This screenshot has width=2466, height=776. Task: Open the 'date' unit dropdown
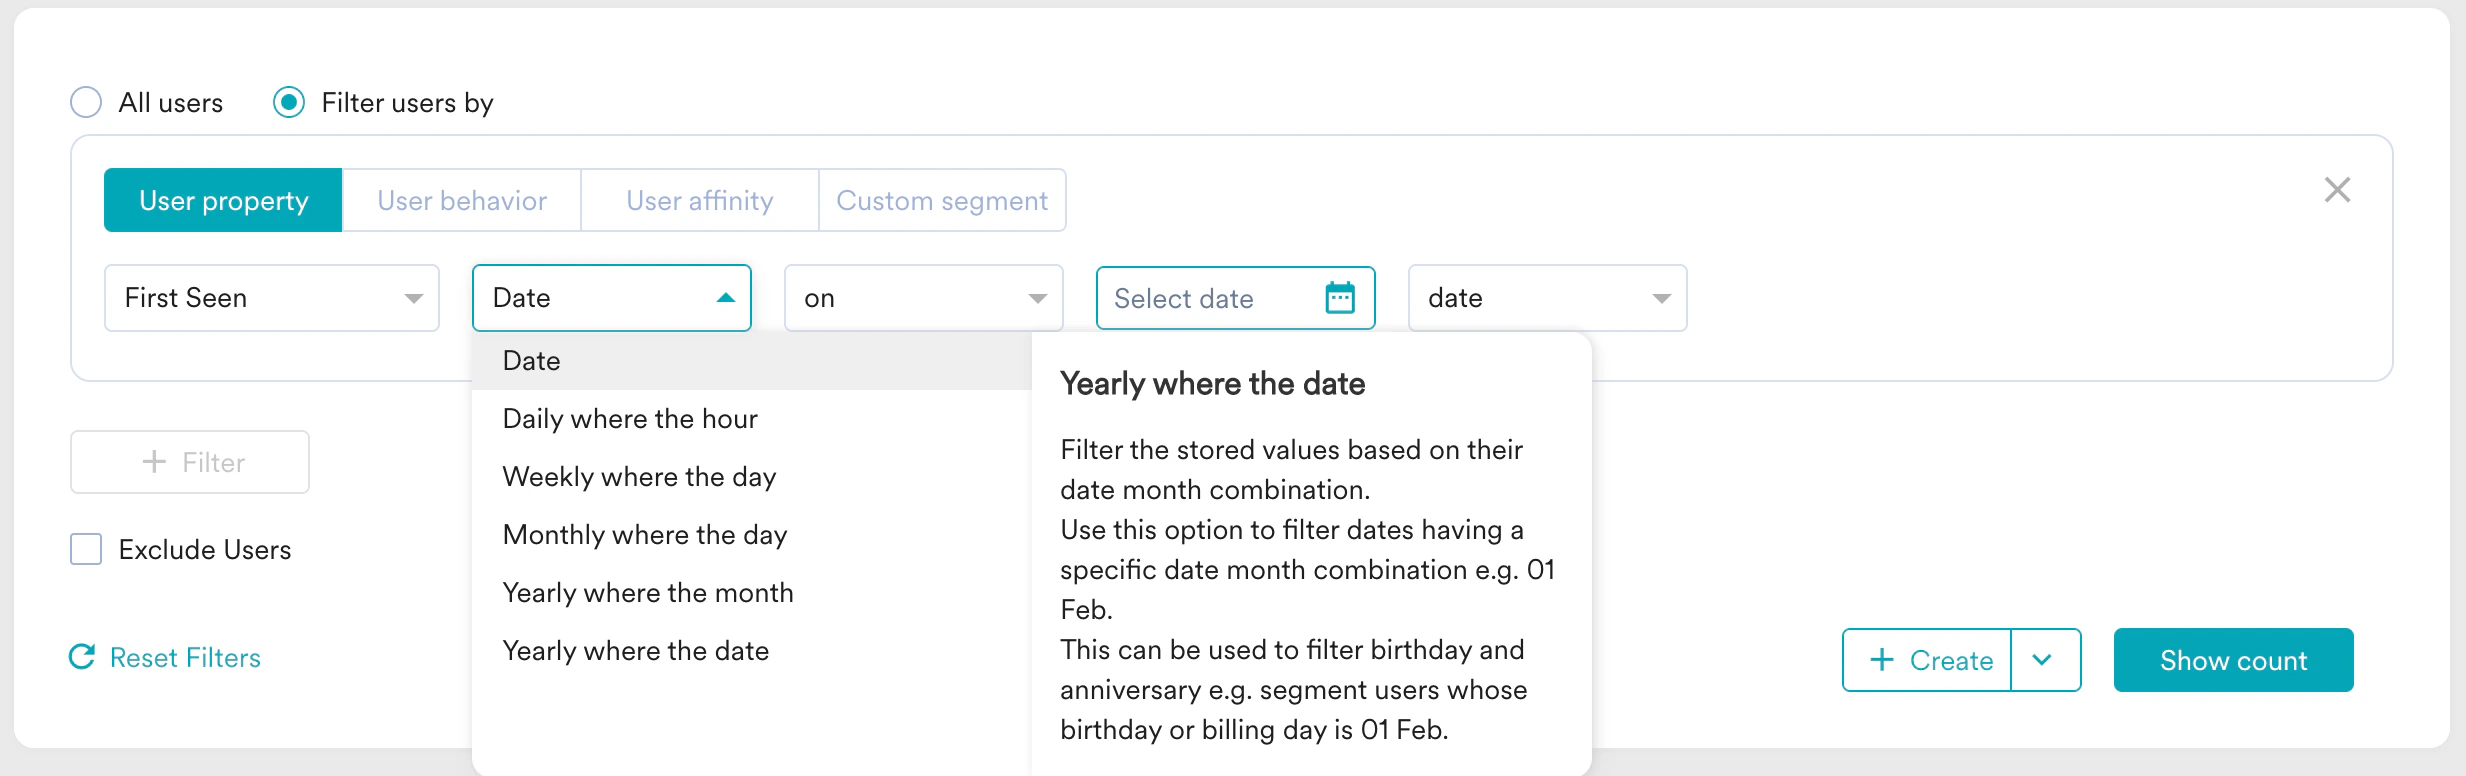(1546, 298)
